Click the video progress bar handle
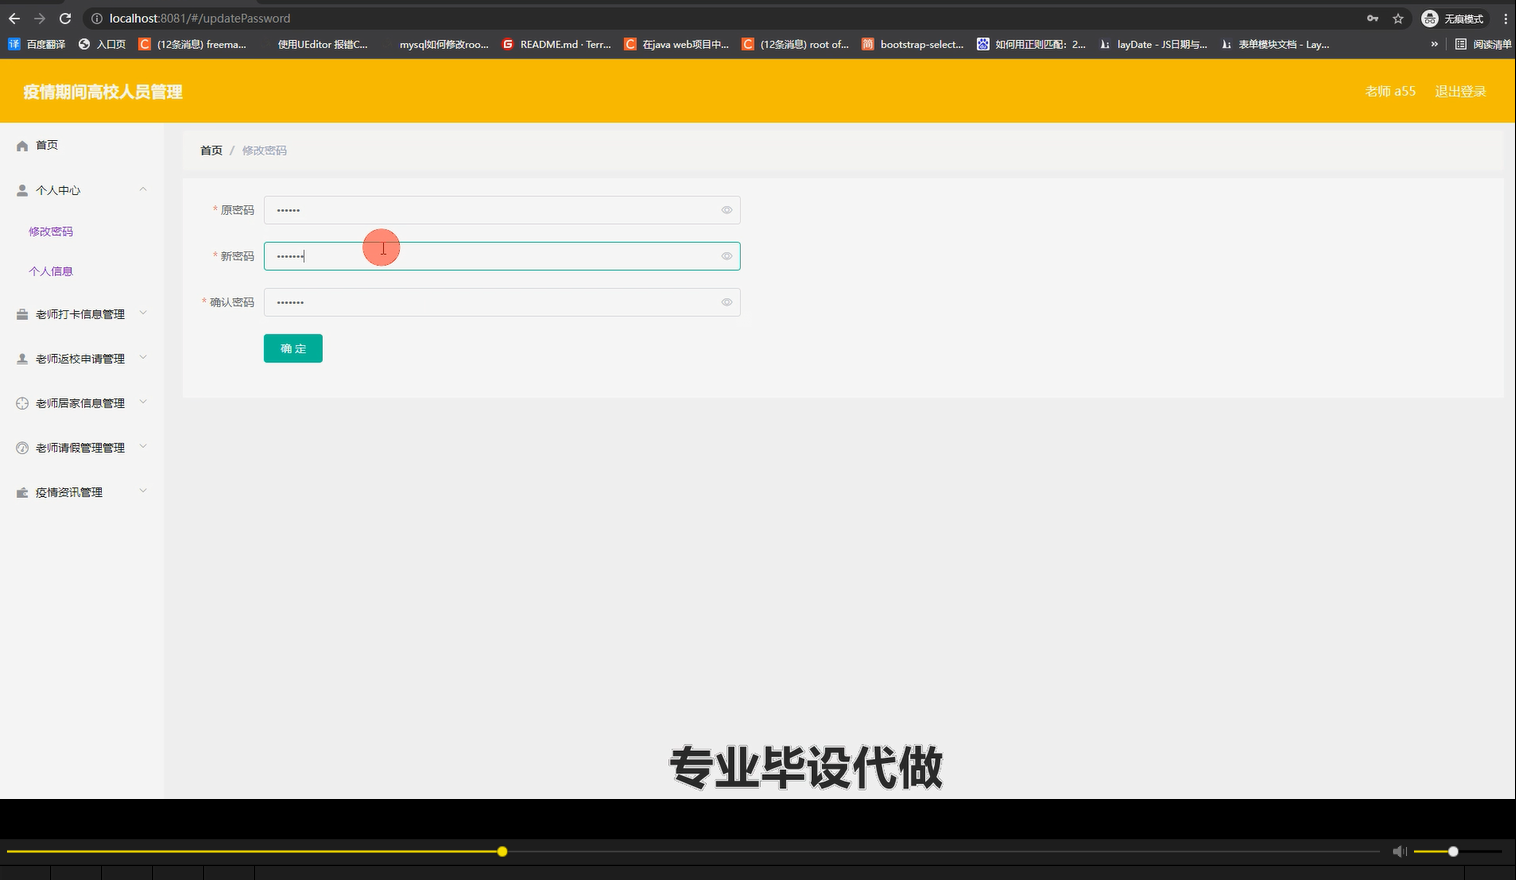1516x880 pixels. 502,851
